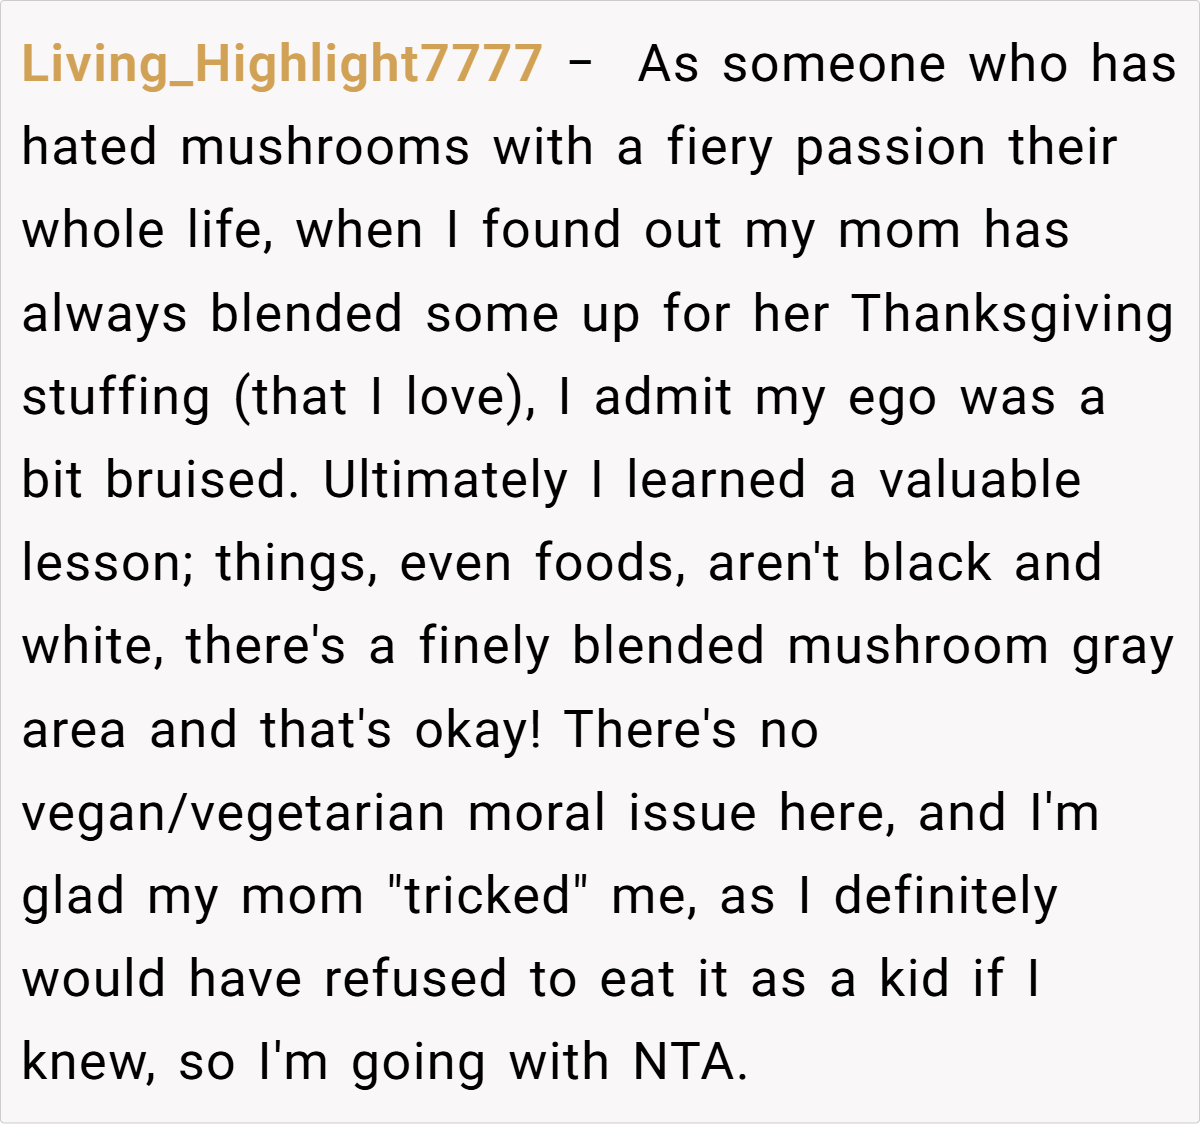Viewport: 1200px width, 1124px height.
Task: Click the text "vegan/vegetarian"
Action: [233, 813]
